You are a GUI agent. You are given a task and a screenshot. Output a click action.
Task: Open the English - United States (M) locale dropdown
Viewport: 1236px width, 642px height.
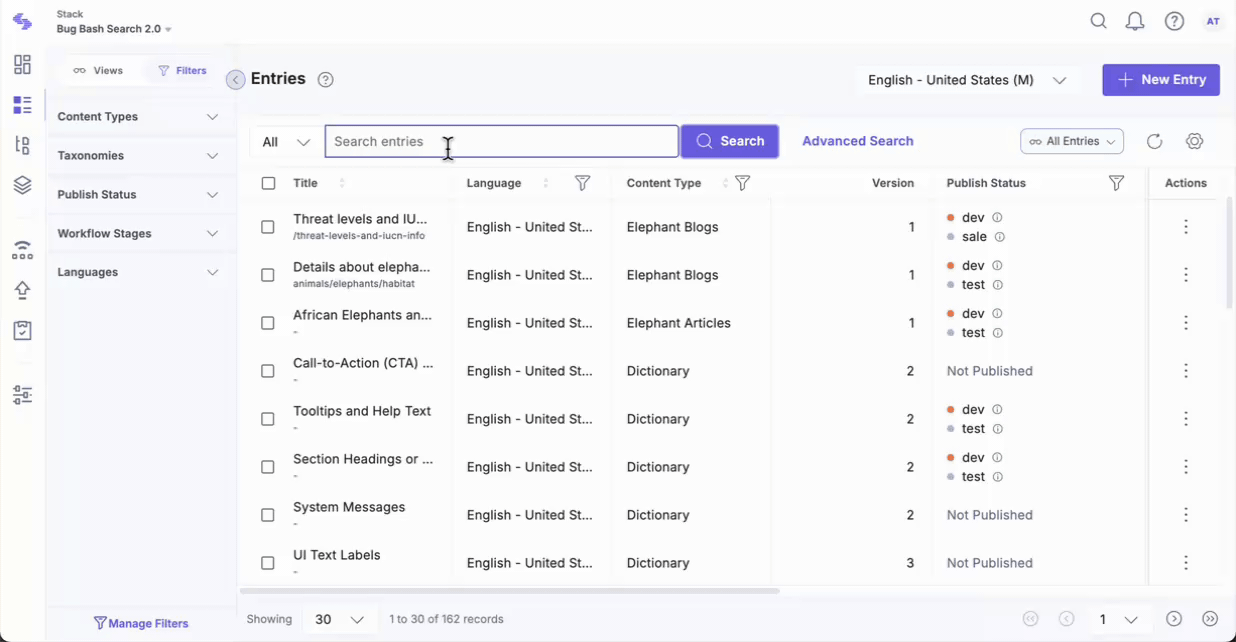click(967, 80)
